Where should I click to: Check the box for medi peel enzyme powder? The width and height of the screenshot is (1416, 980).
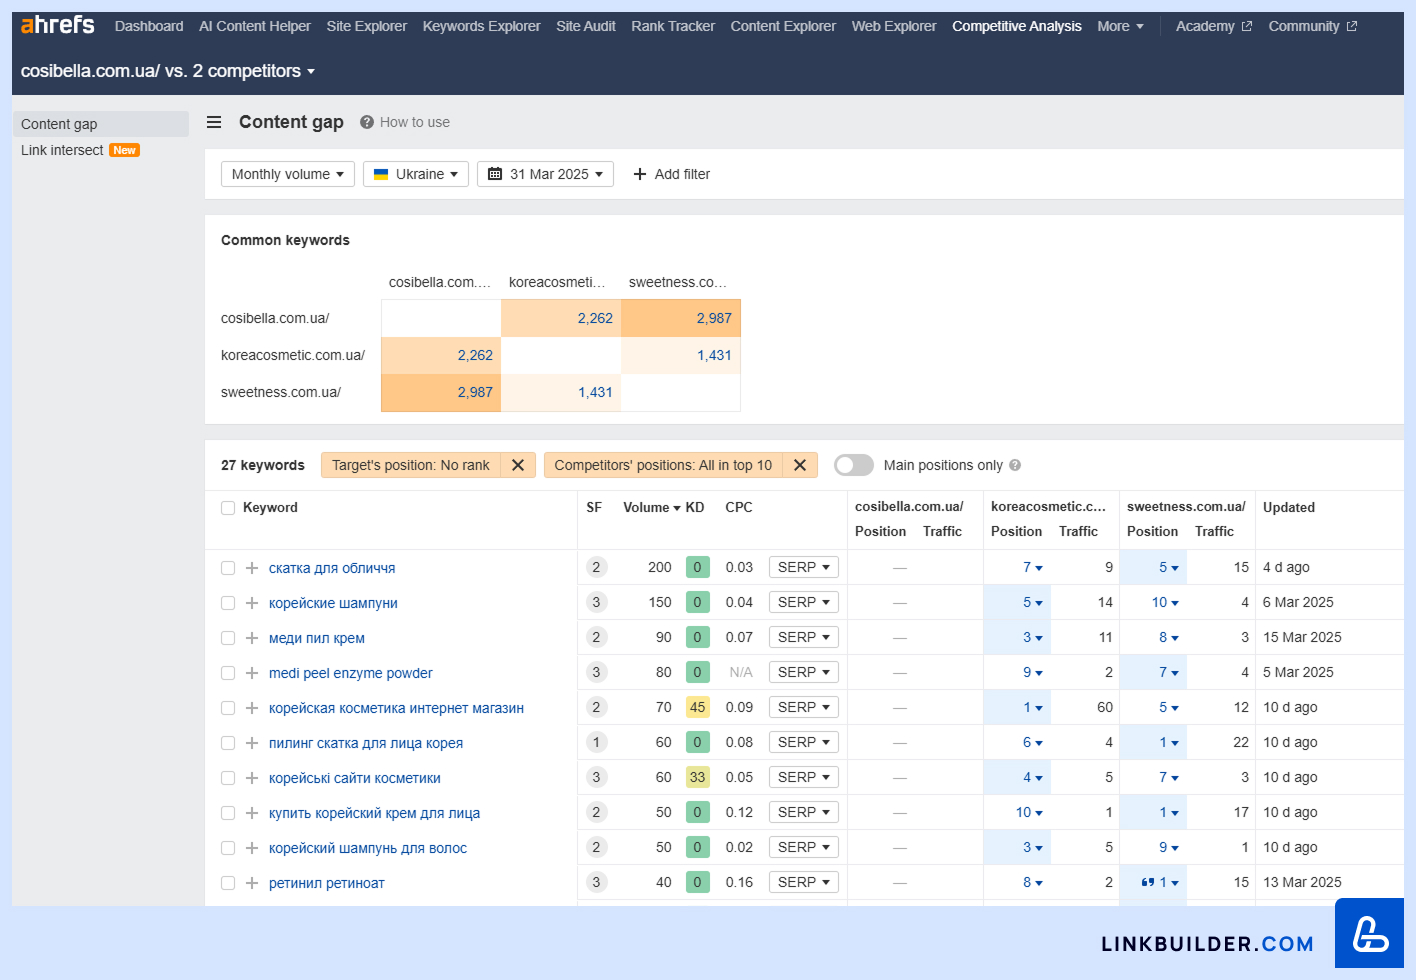(x=228, y=673)
